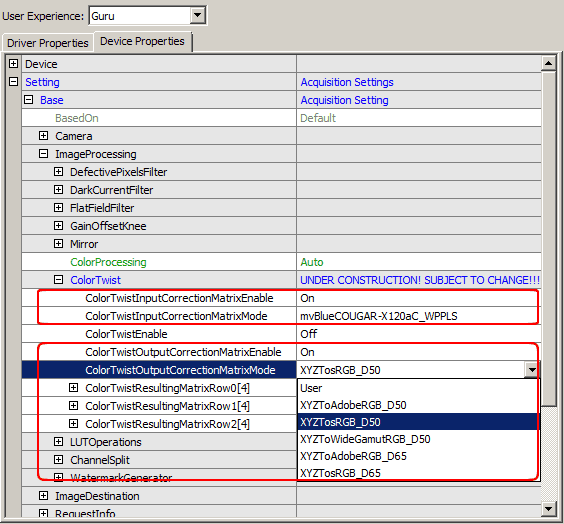Collapse the Base node
The height and width of the screenshot is (524, 564).
(28, 100)
